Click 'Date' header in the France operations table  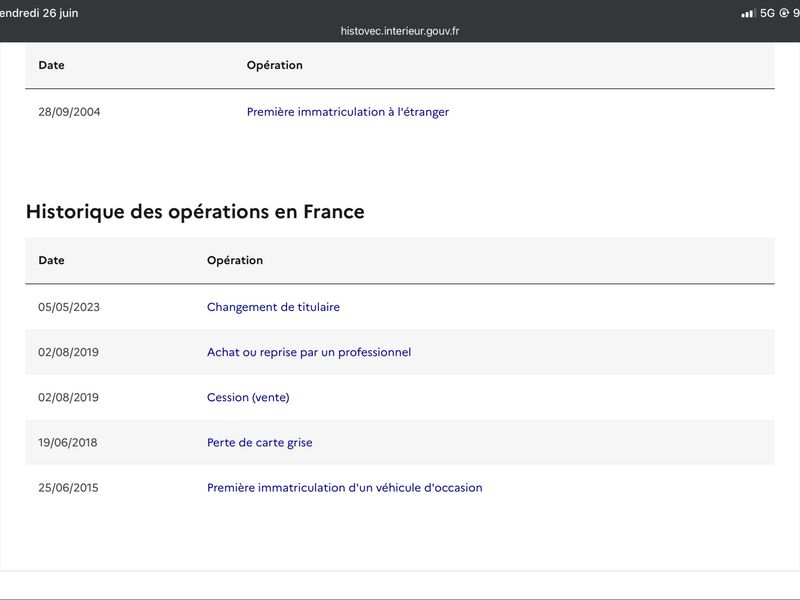click(52, 260)
